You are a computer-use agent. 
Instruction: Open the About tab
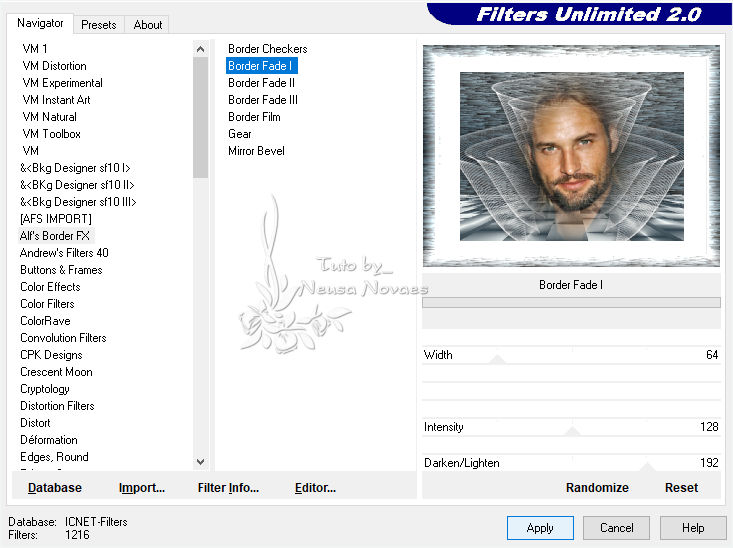[148, 25]
